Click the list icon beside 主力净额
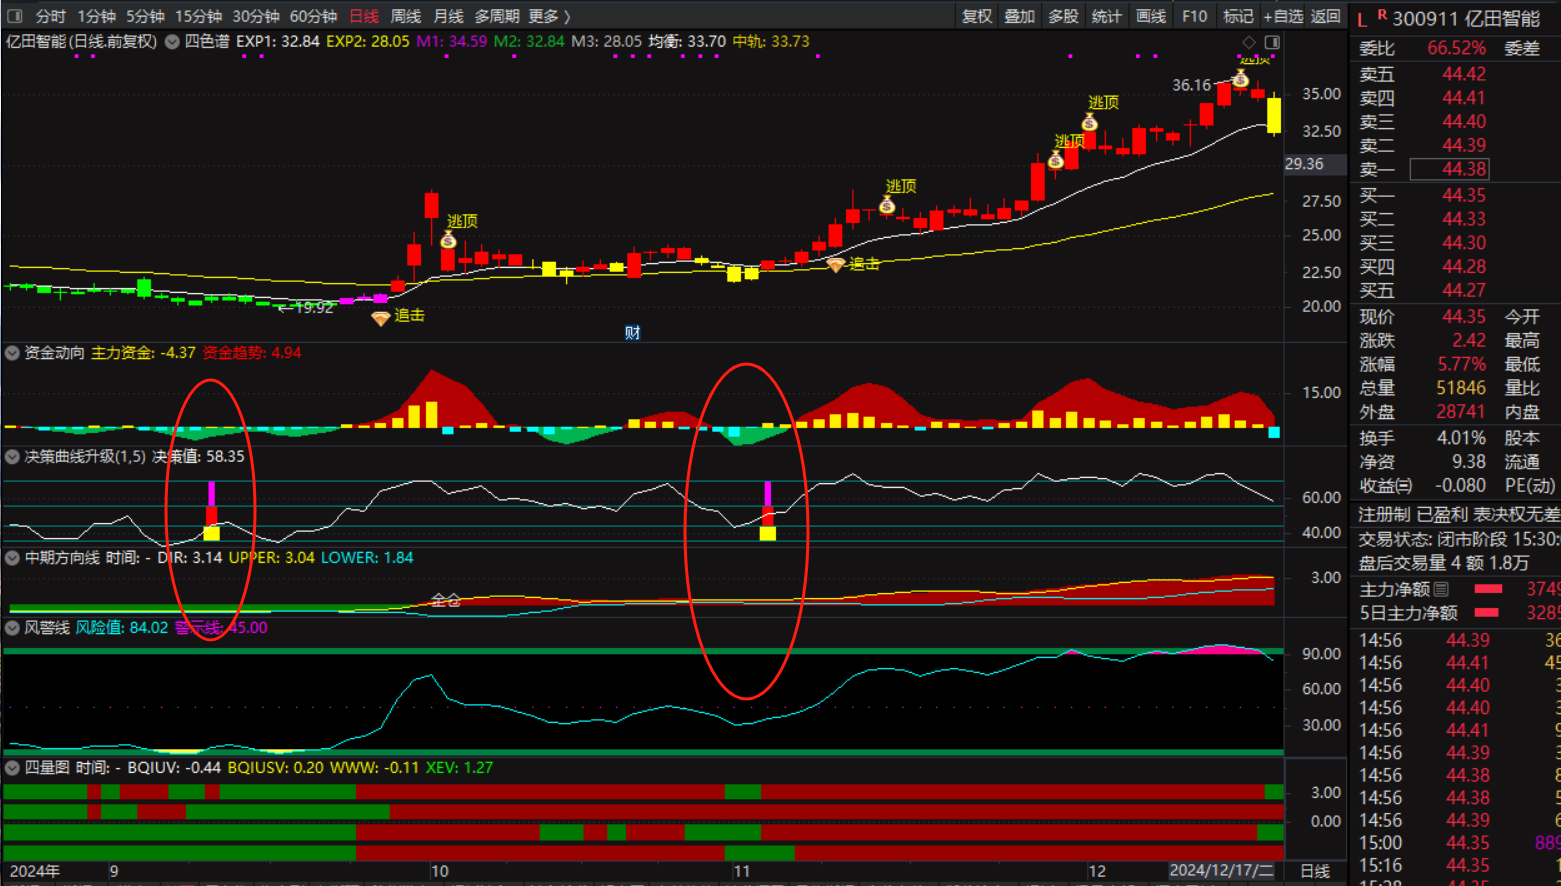The height and width of the screenshot is (886, 1561). pos(1441,589)
